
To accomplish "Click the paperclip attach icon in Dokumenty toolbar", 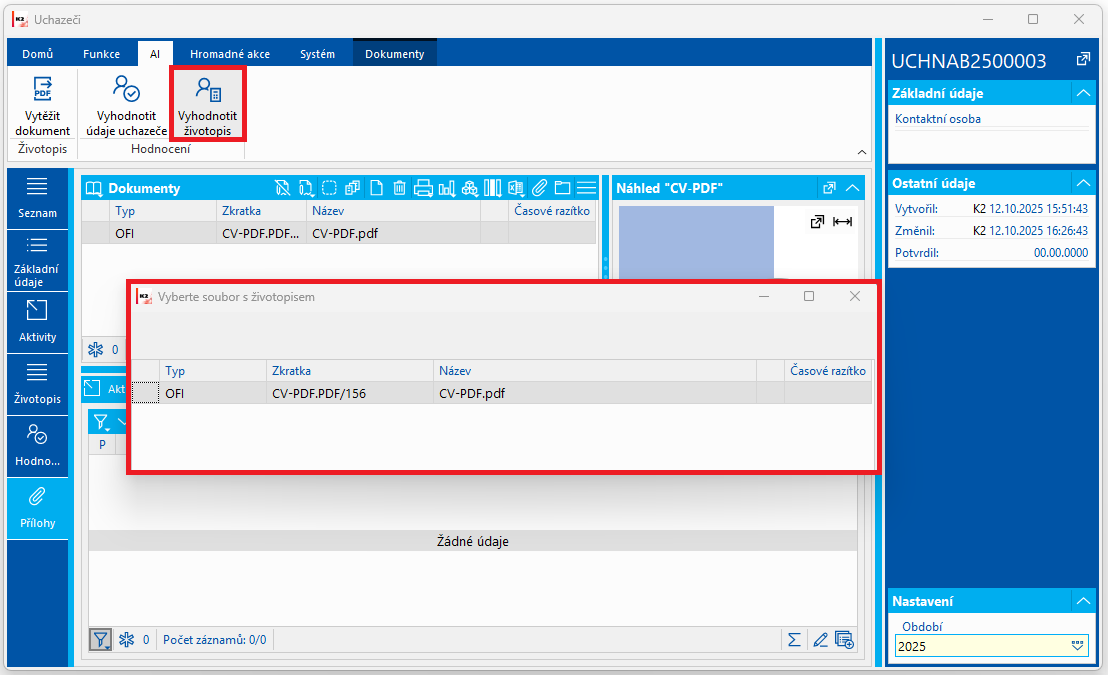I will click(540, 188).
